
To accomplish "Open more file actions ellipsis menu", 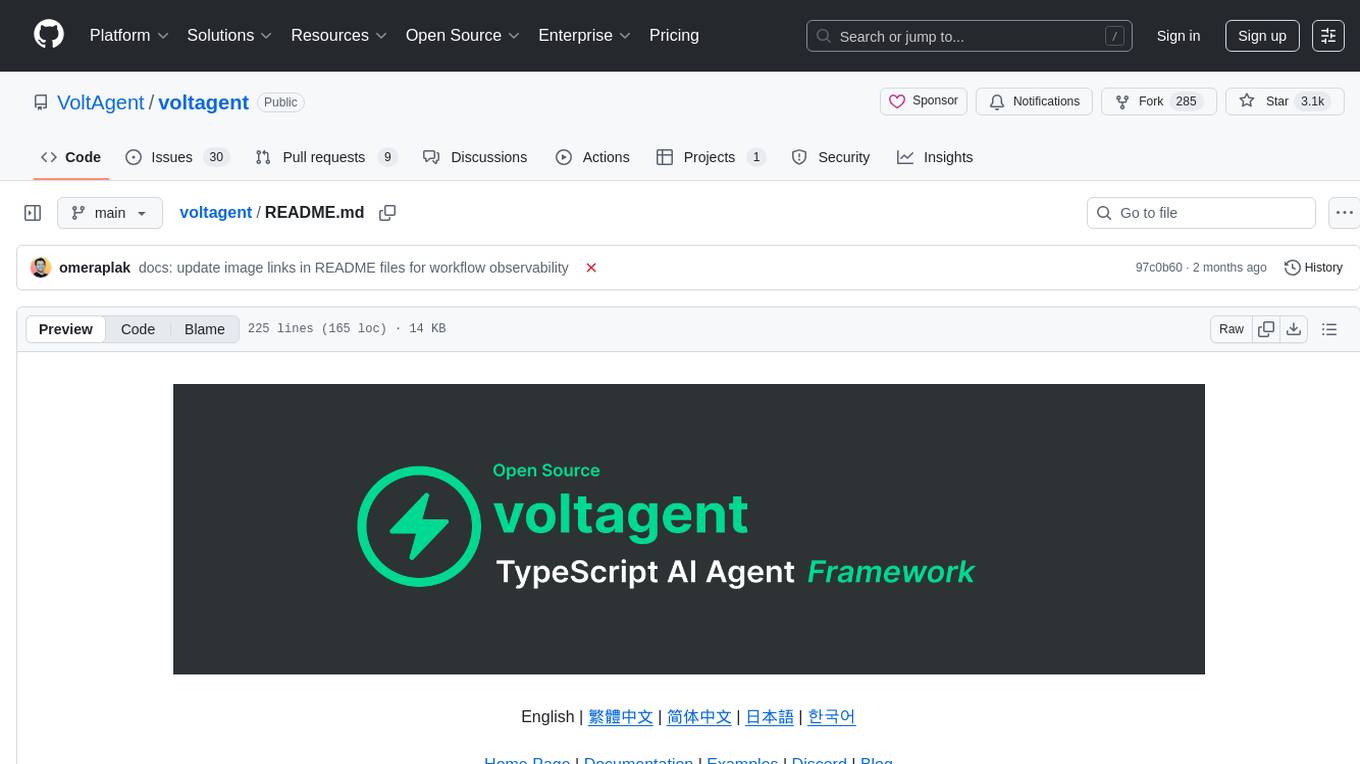I will click(x=1344, y=213).
